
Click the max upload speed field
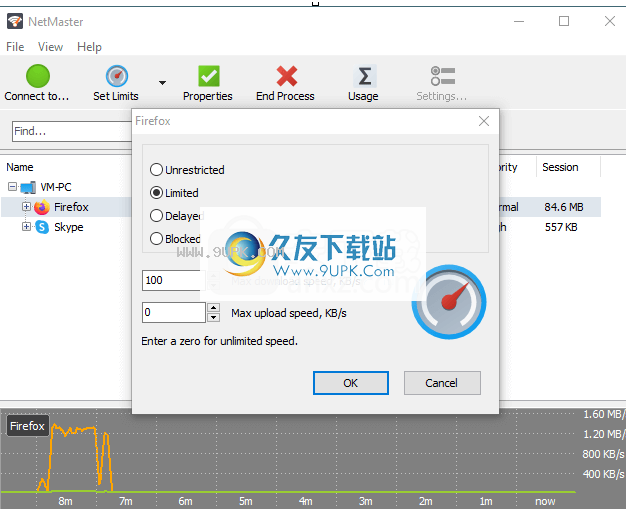pos(174,312)
